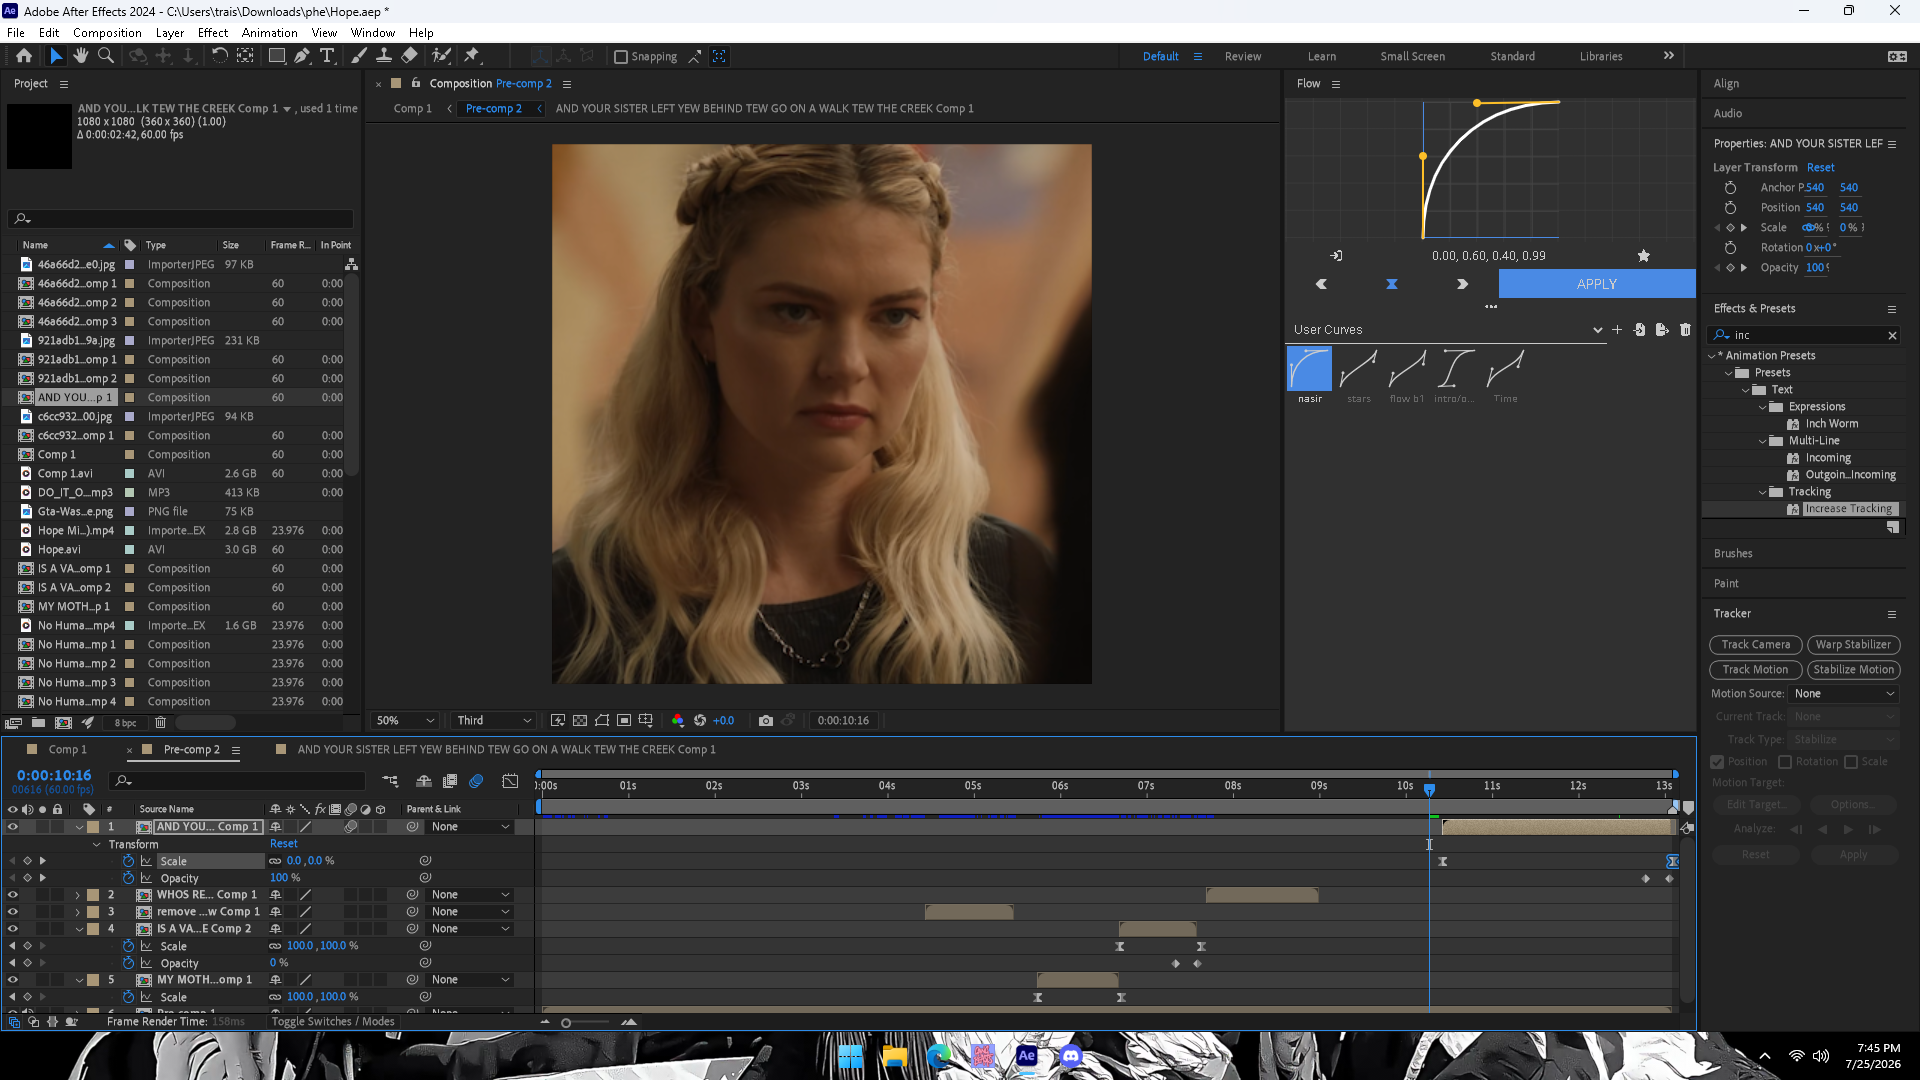The image size is (1920, 1080).
Task: Open the Composition menu
Action: point(107,33)
